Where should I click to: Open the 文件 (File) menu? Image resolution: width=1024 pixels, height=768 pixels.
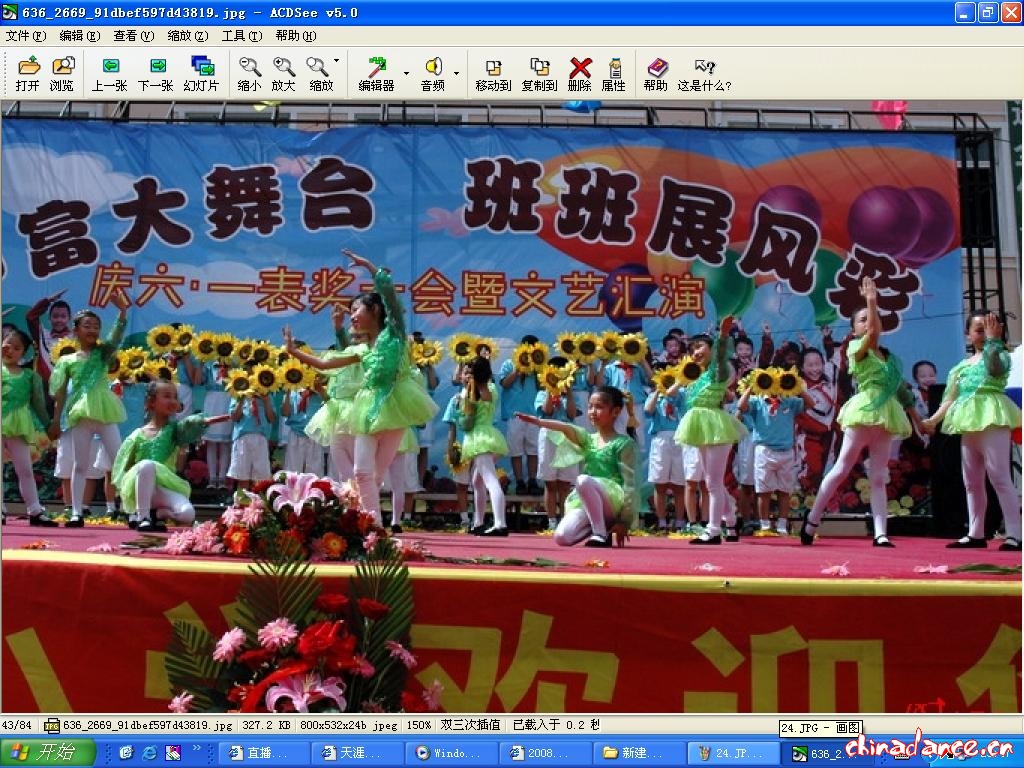(x=25, y=35)
